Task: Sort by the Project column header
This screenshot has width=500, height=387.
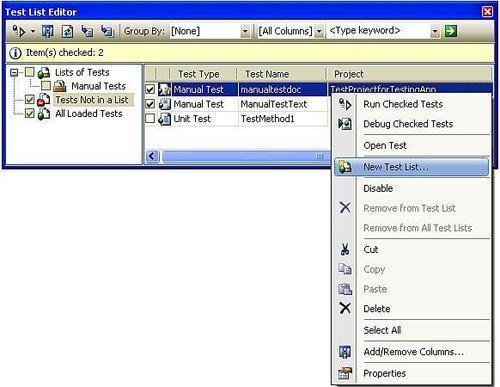Action: (x=409, y=74)
